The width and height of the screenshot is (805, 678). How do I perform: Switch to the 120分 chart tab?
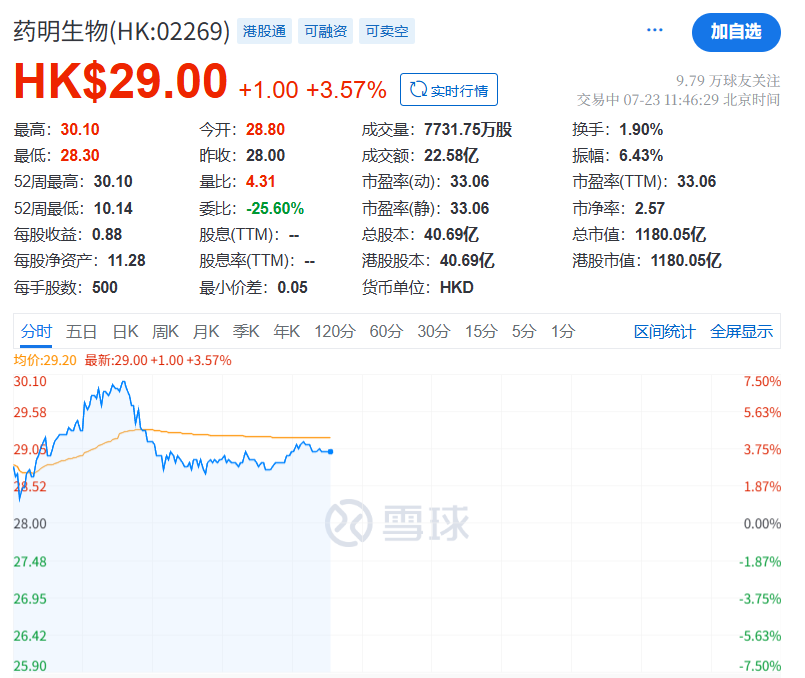[x=335, y=332]
